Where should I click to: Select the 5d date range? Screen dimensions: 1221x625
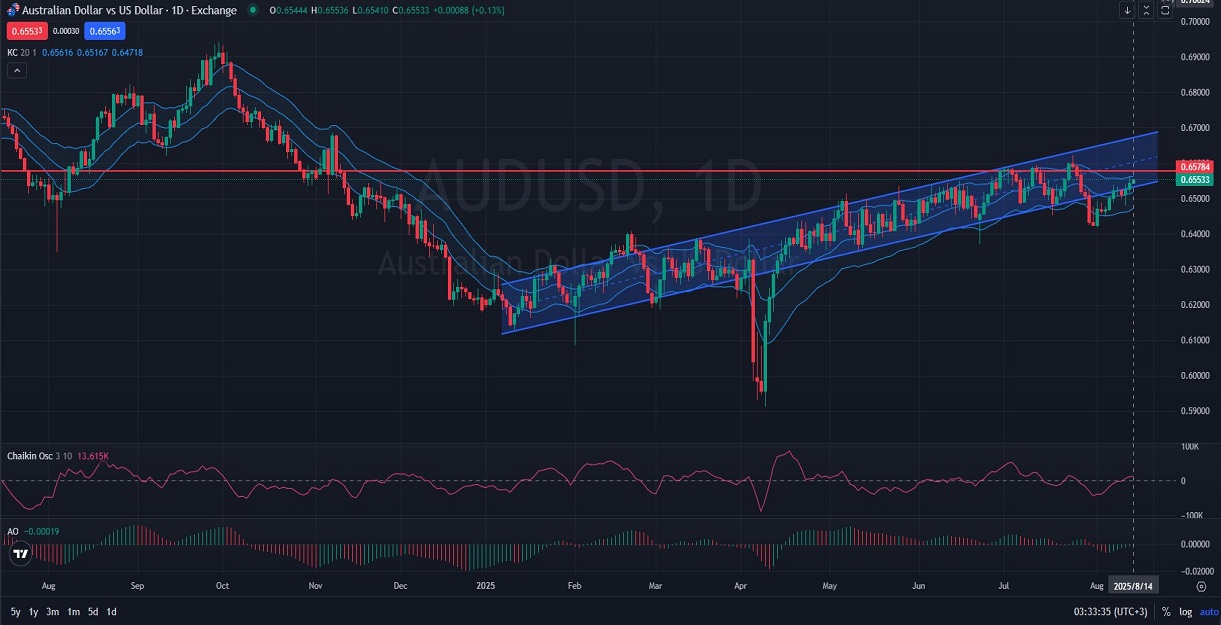click(93, 611)
